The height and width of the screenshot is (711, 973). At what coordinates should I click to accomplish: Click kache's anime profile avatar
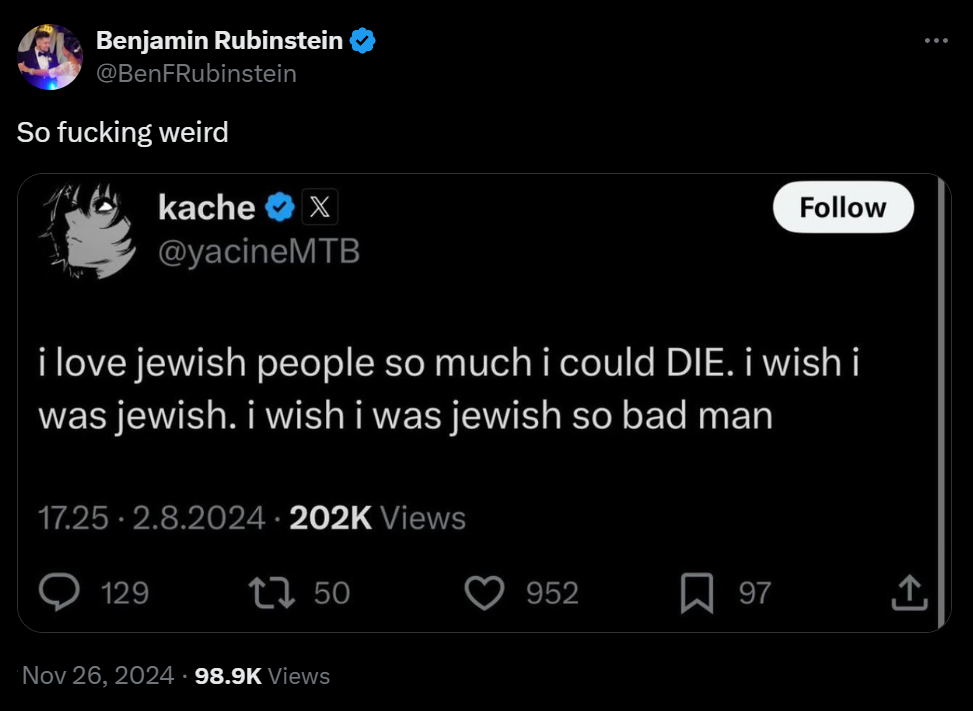[87, 229]
